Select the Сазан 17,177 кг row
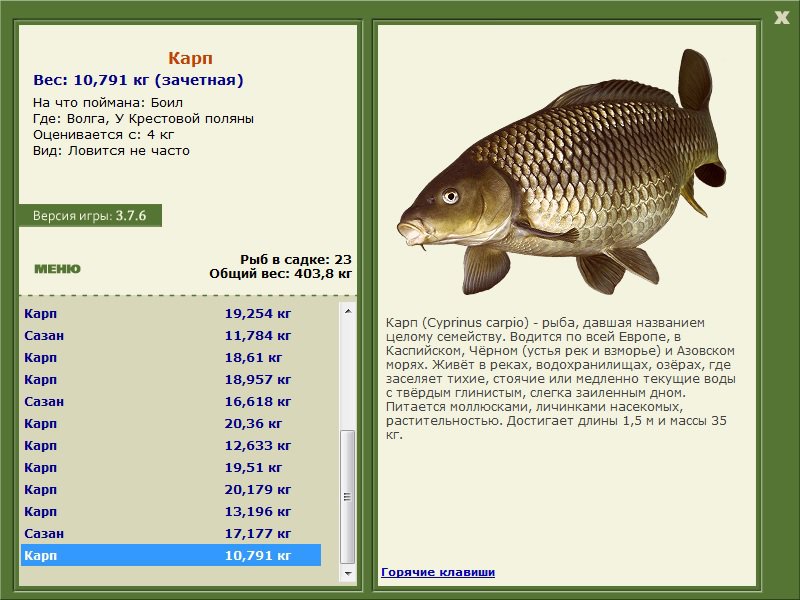This screenshot has width=800, height=600. [171, 533]
